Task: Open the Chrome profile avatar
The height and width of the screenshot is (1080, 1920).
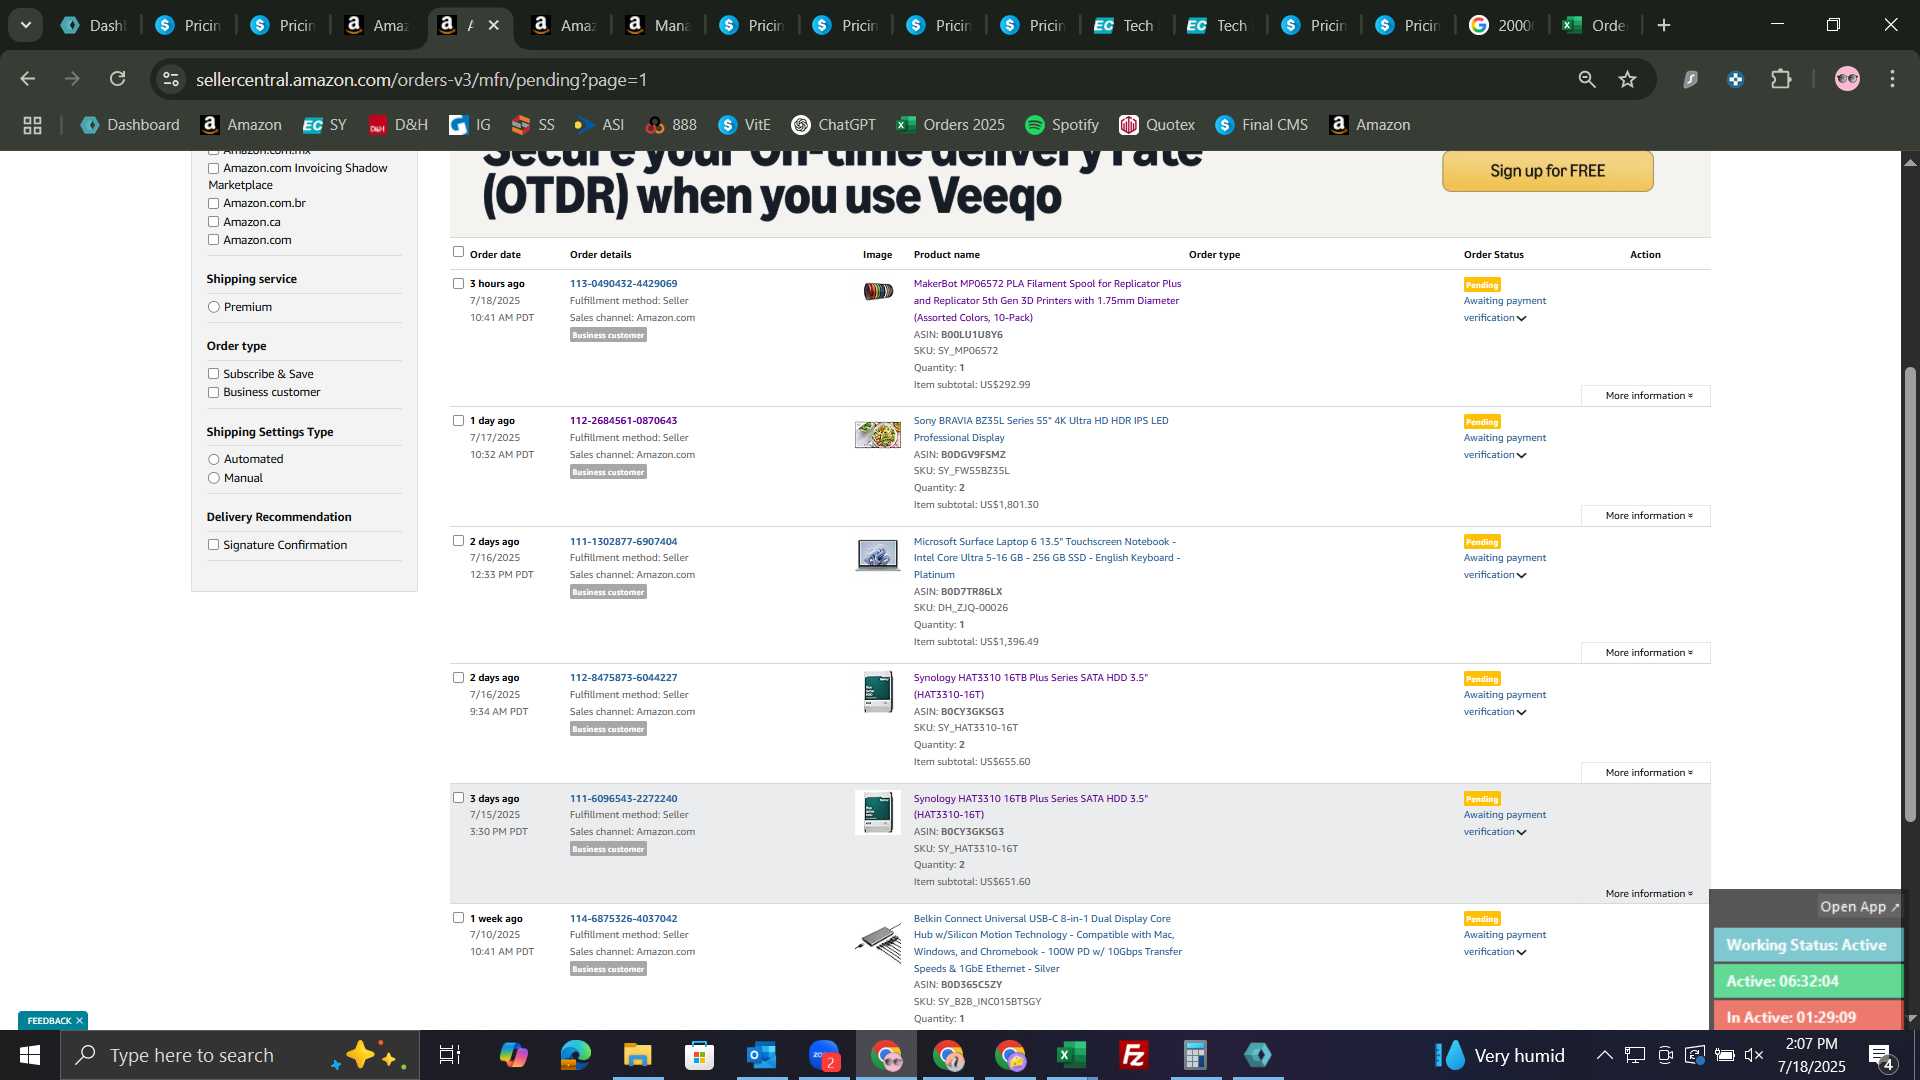Action: tap(1847, 79)
